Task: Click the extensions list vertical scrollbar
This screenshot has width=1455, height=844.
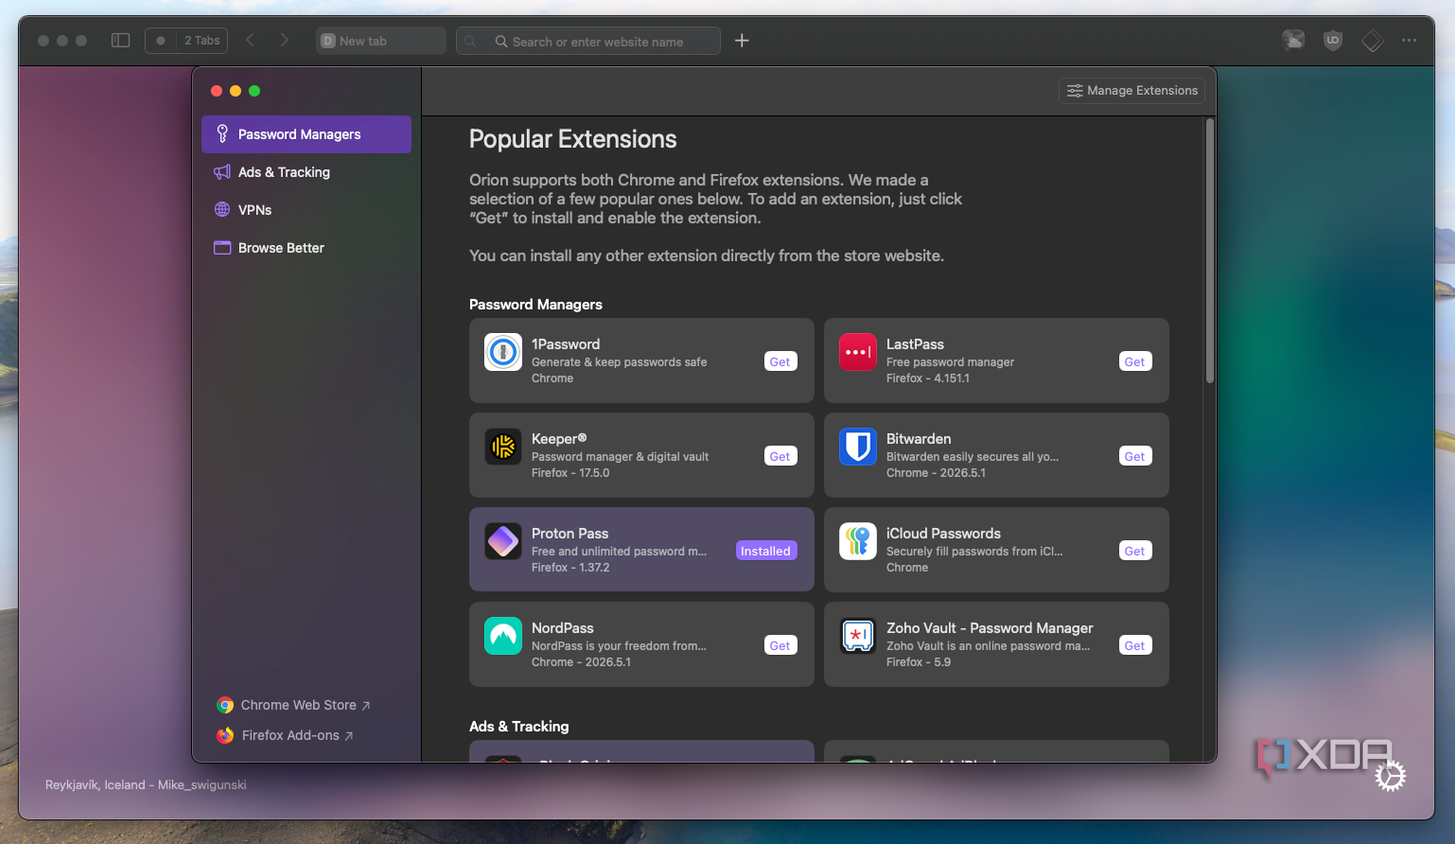Action: [1210, 250]
